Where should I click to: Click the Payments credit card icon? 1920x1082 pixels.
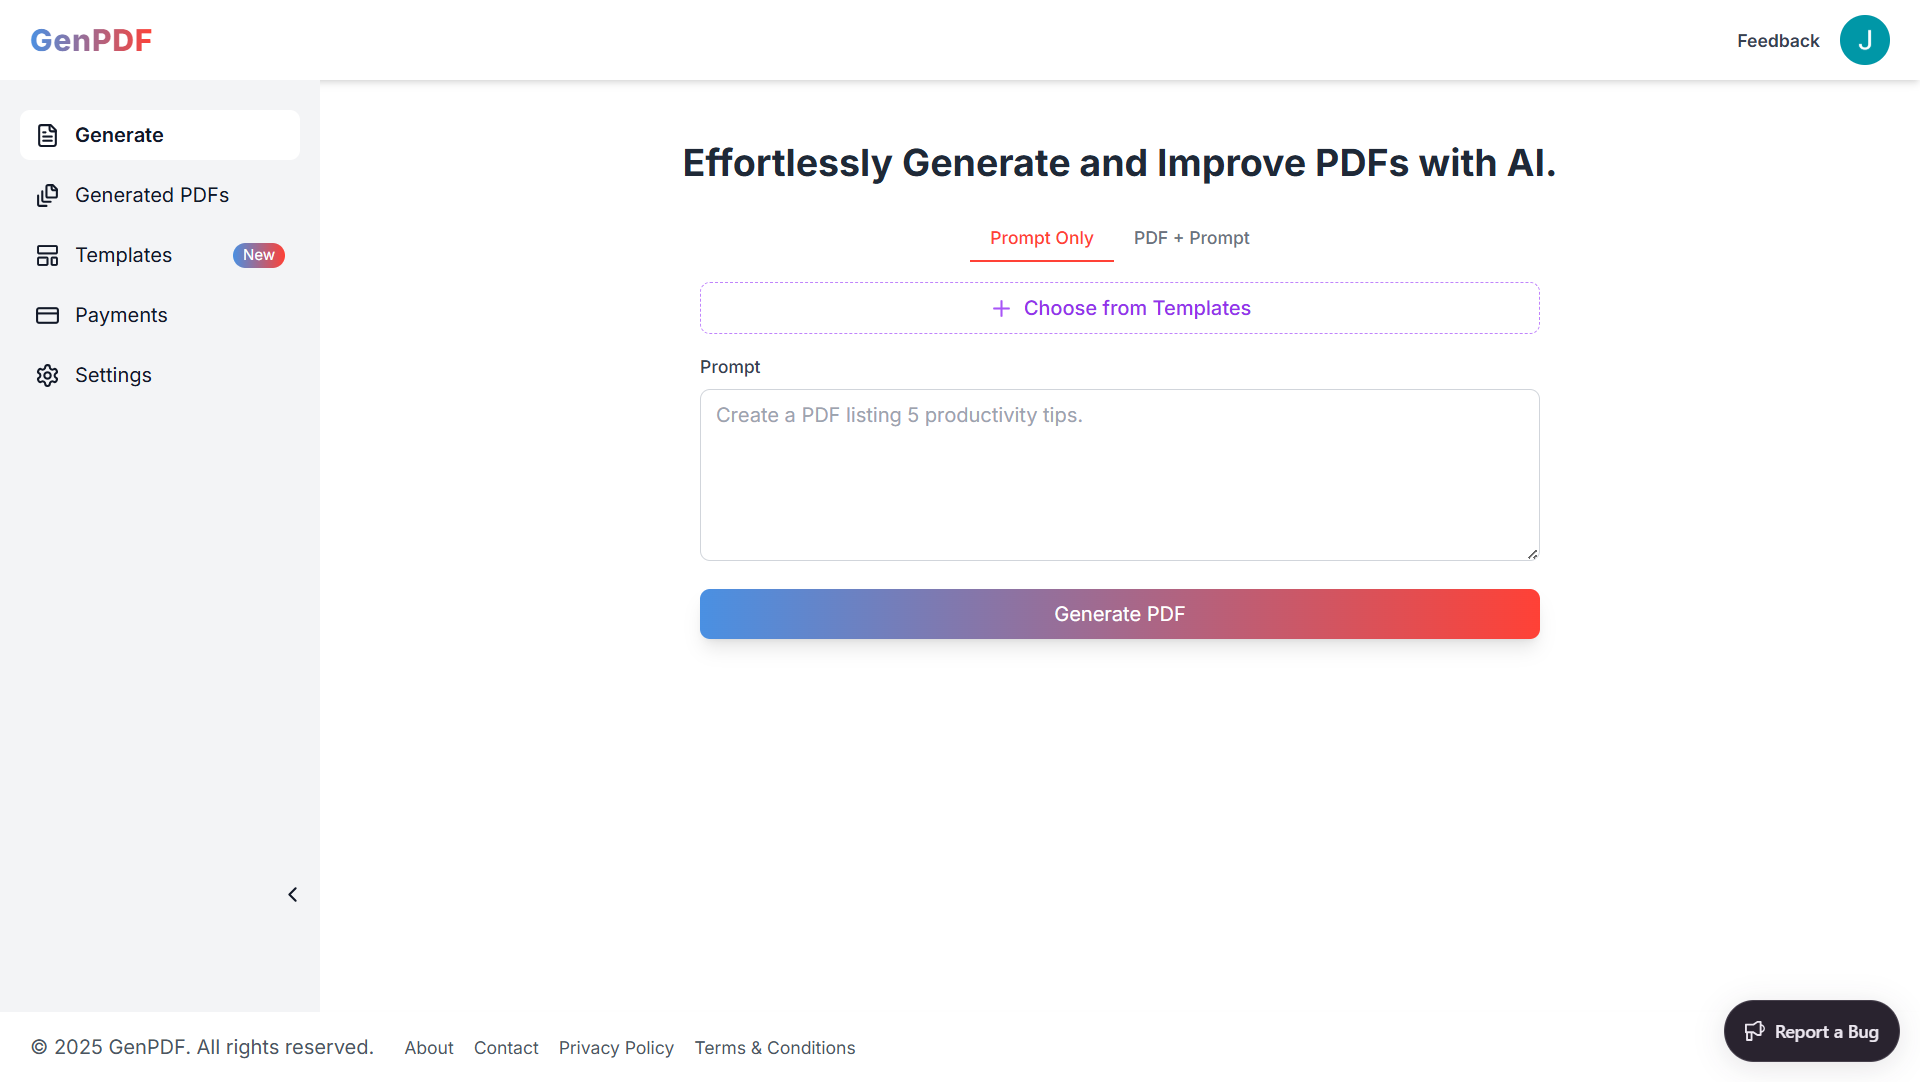(x=48, y=315)
